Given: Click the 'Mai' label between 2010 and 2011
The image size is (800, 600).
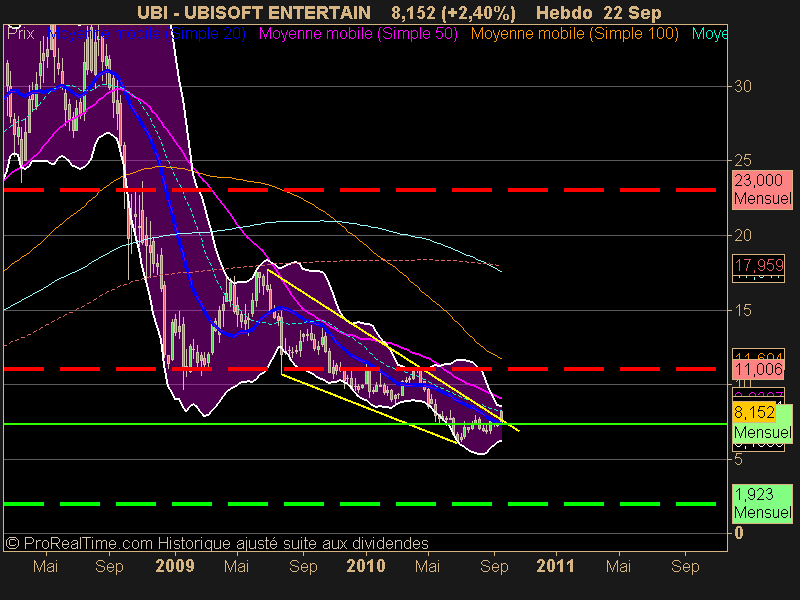Looking at the screenshot, I should click(427, 566).
